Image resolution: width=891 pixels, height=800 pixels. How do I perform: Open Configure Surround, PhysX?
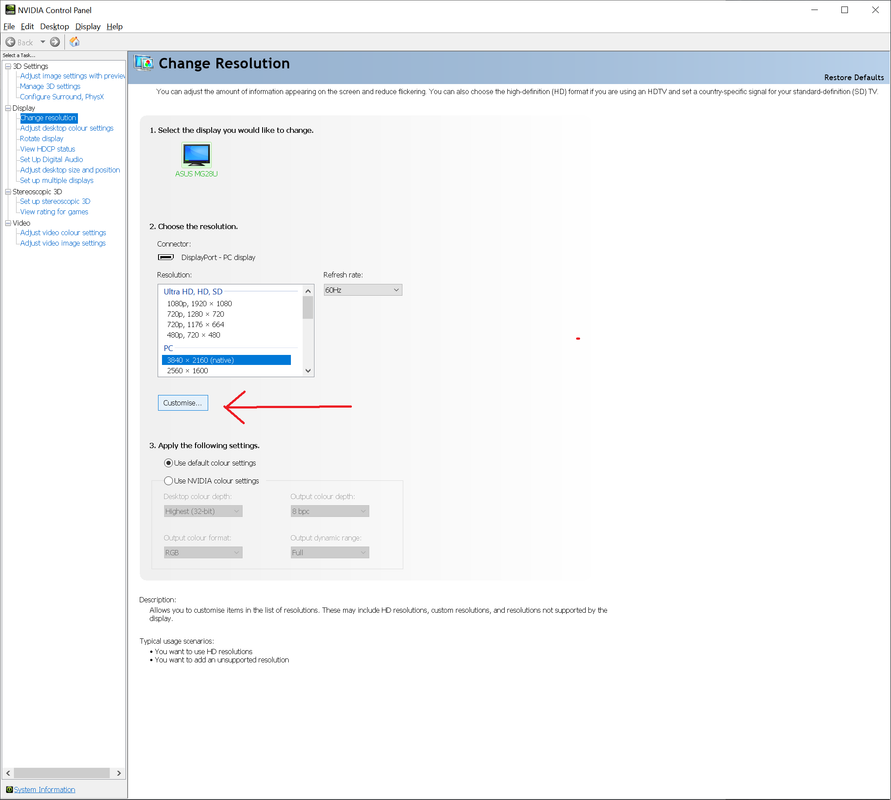coord(62,97)
